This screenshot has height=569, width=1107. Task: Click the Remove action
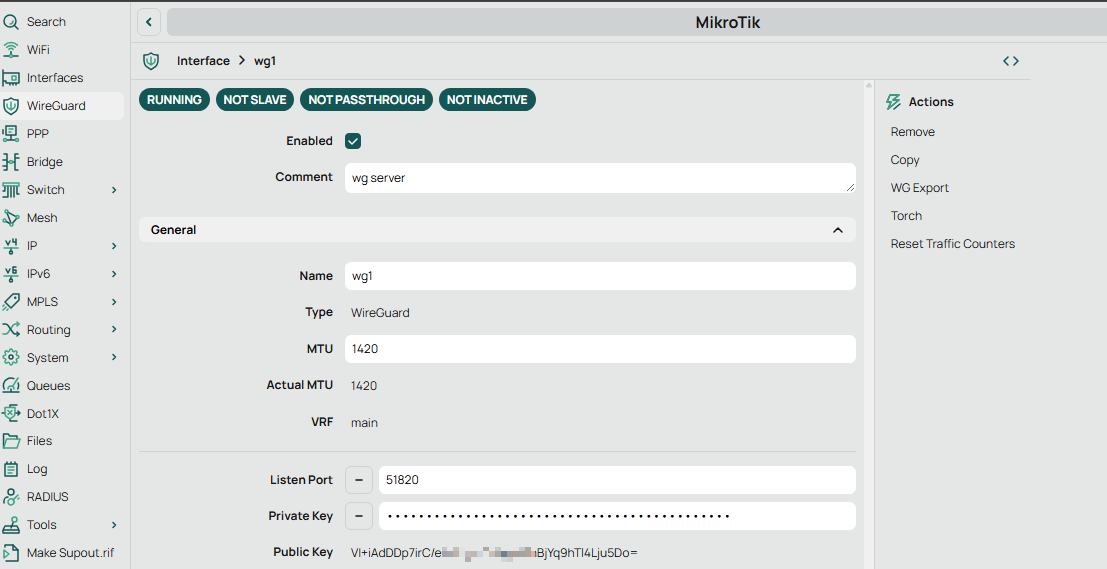tap(912, 132)
